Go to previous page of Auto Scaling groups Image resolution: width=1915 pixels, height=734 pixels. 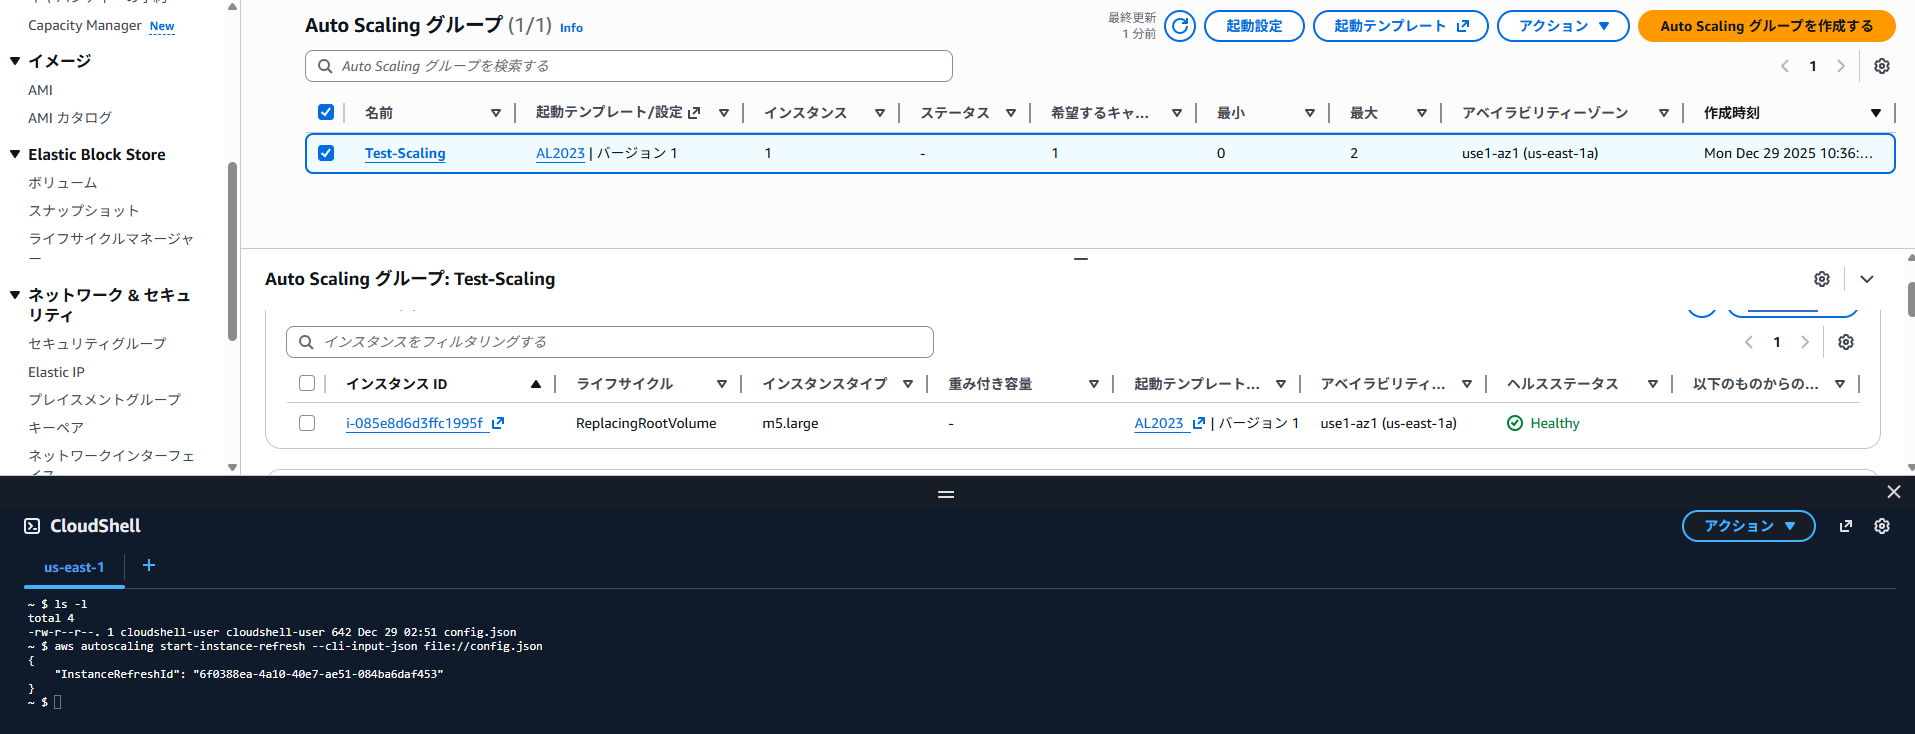click(x=1785, y=66)
